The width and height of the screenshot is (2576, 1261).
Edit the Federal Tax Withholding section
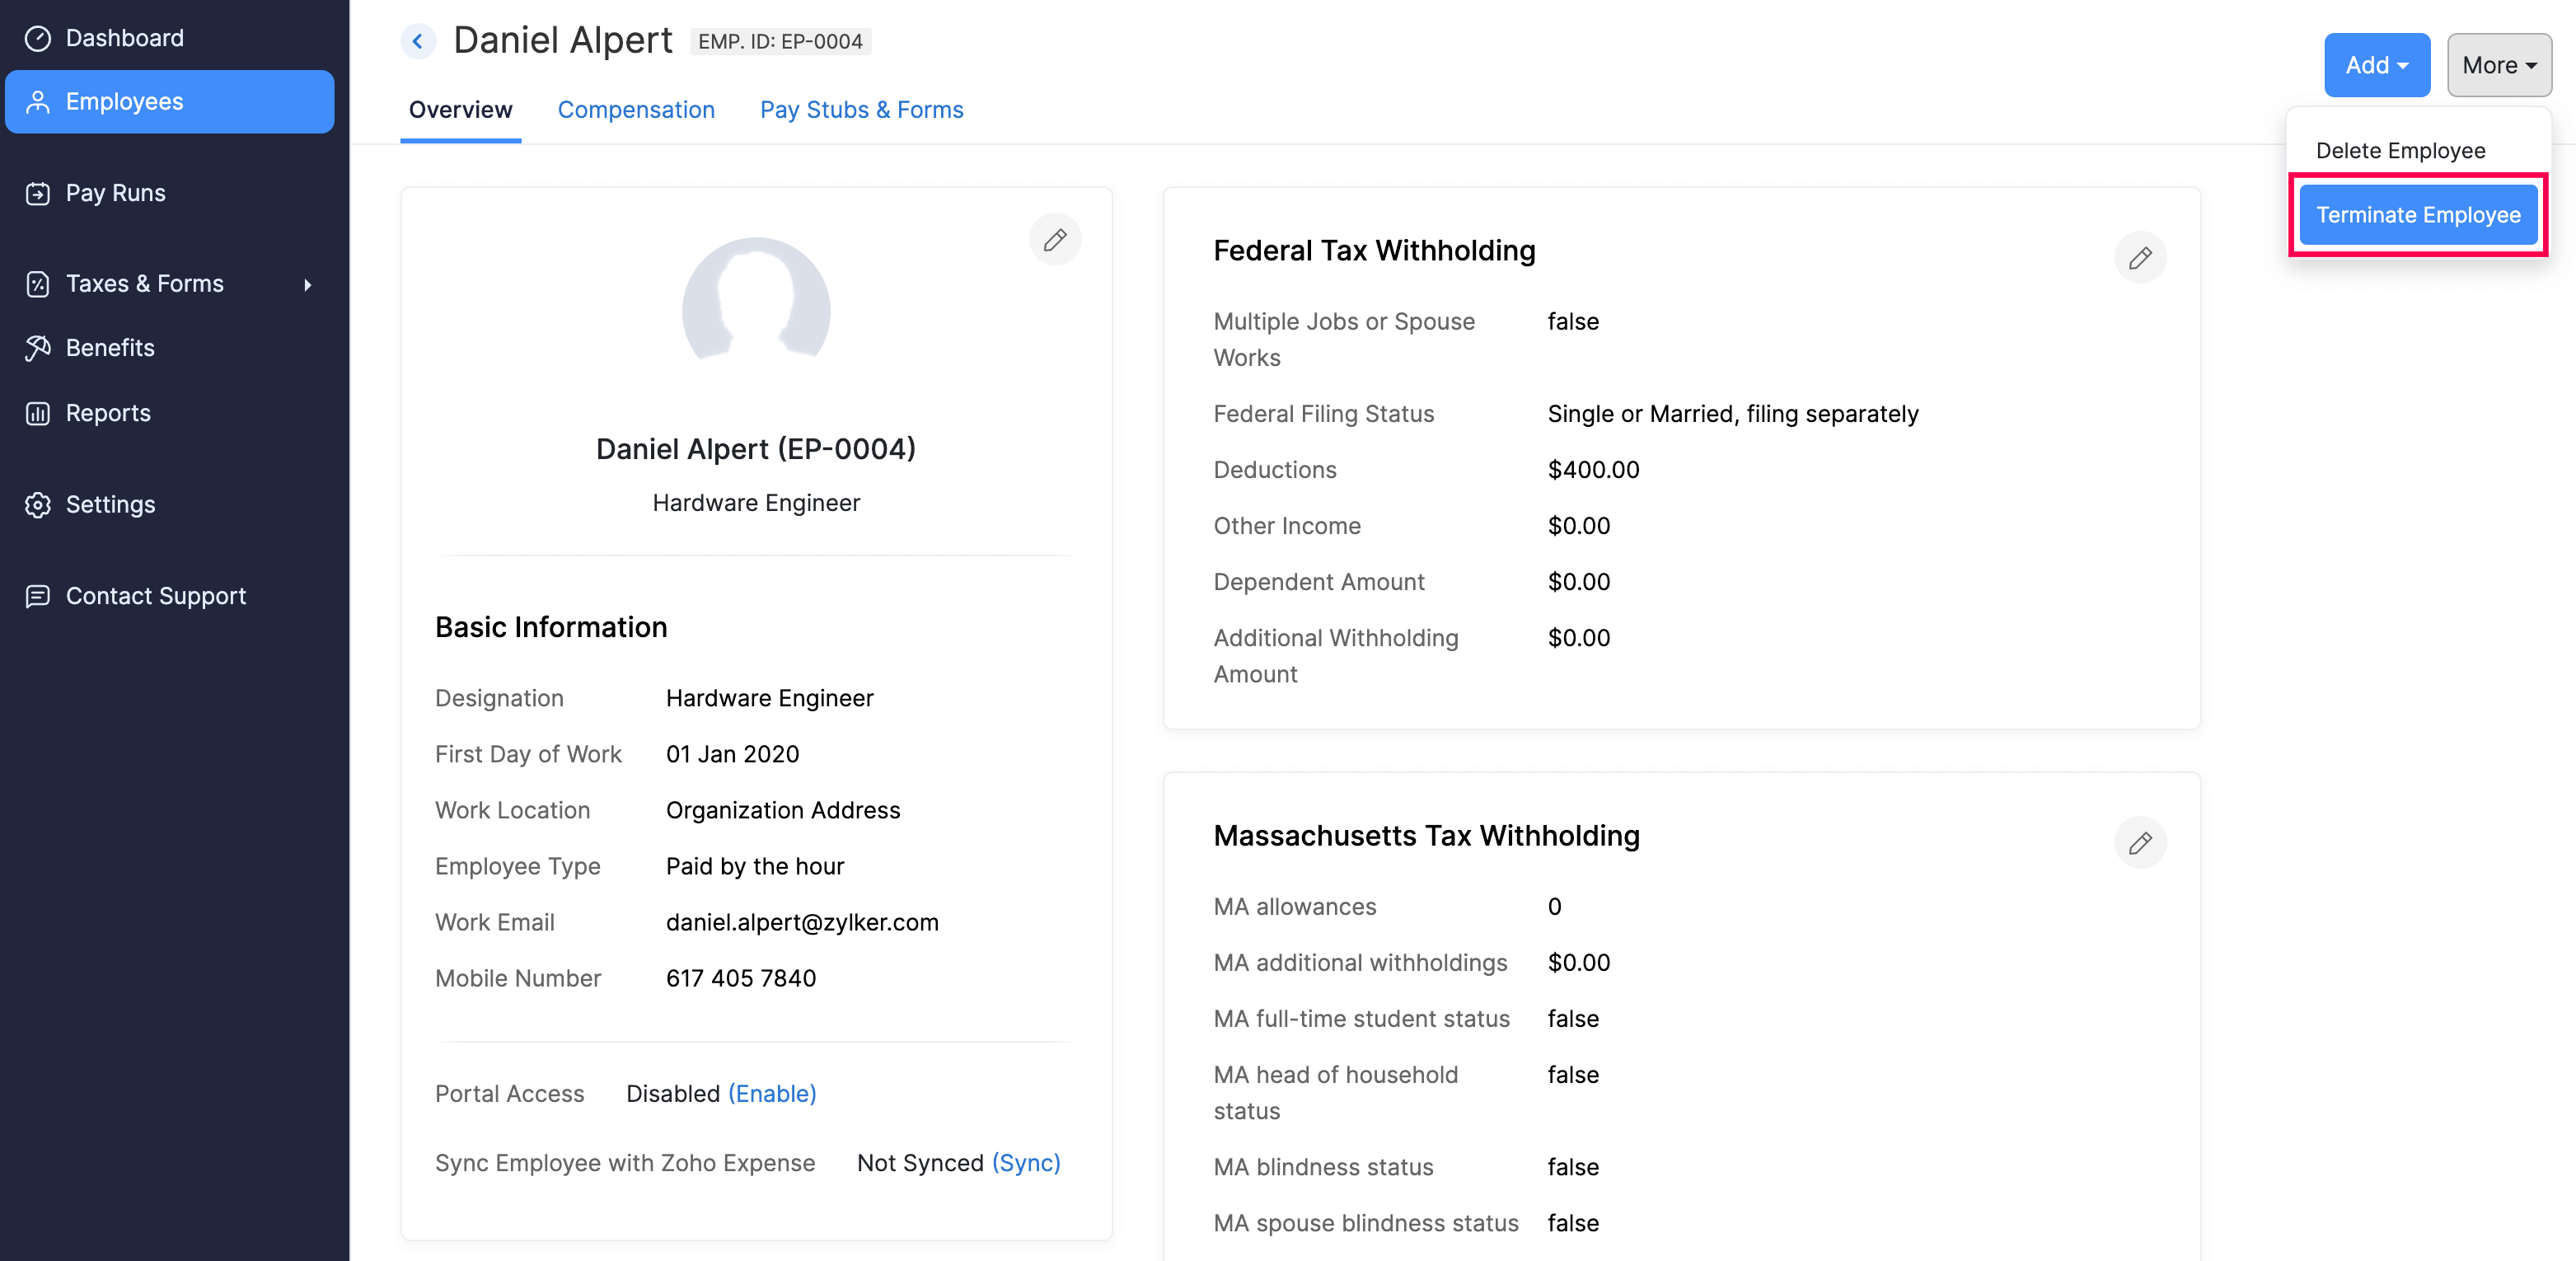[2139, 258]
